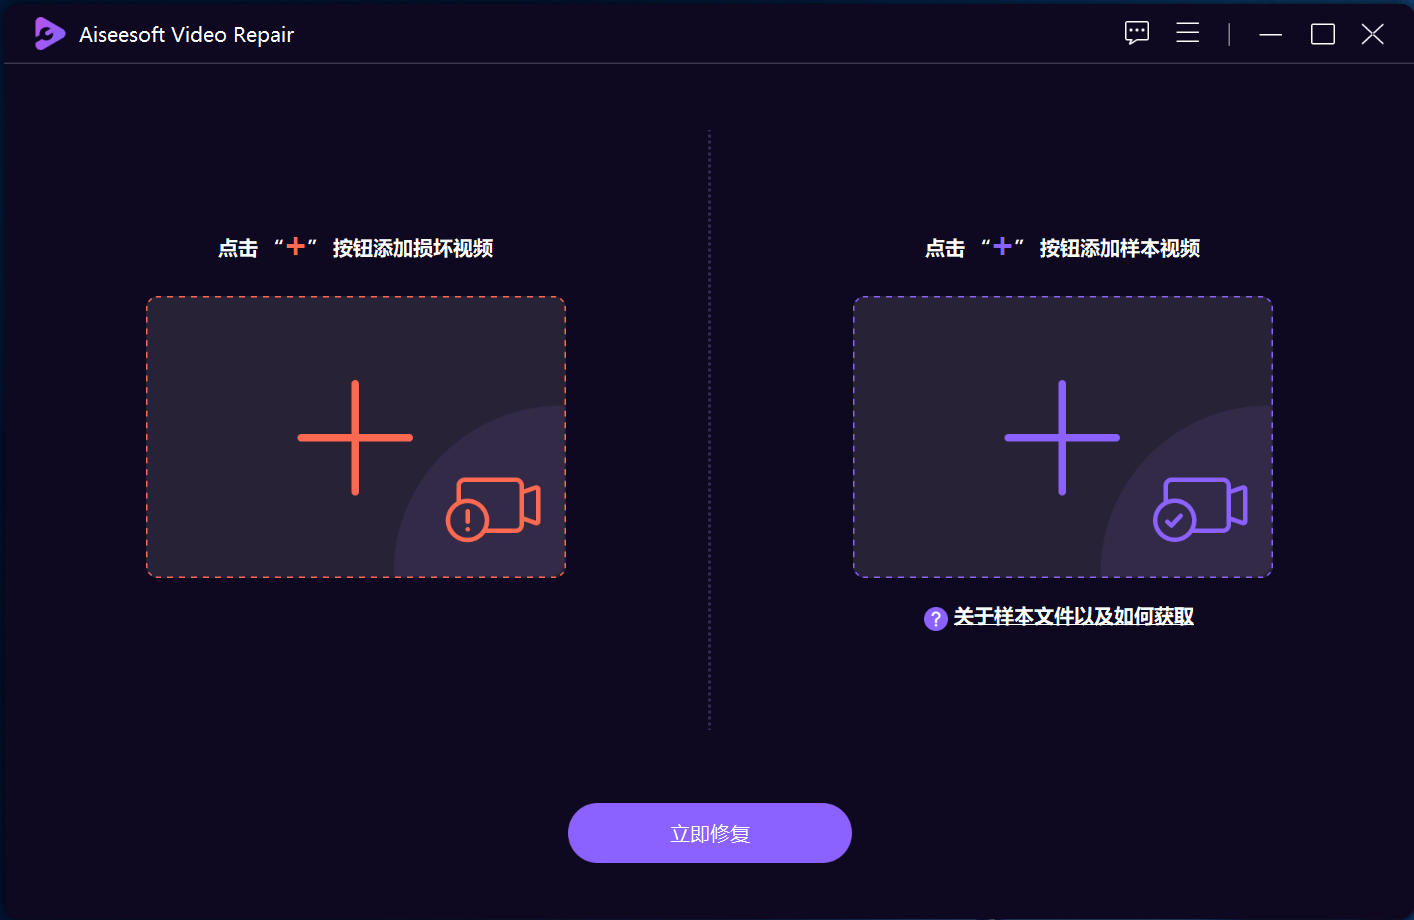
Task: Maximize the Video Repair window
Action: click(1323, 34)
